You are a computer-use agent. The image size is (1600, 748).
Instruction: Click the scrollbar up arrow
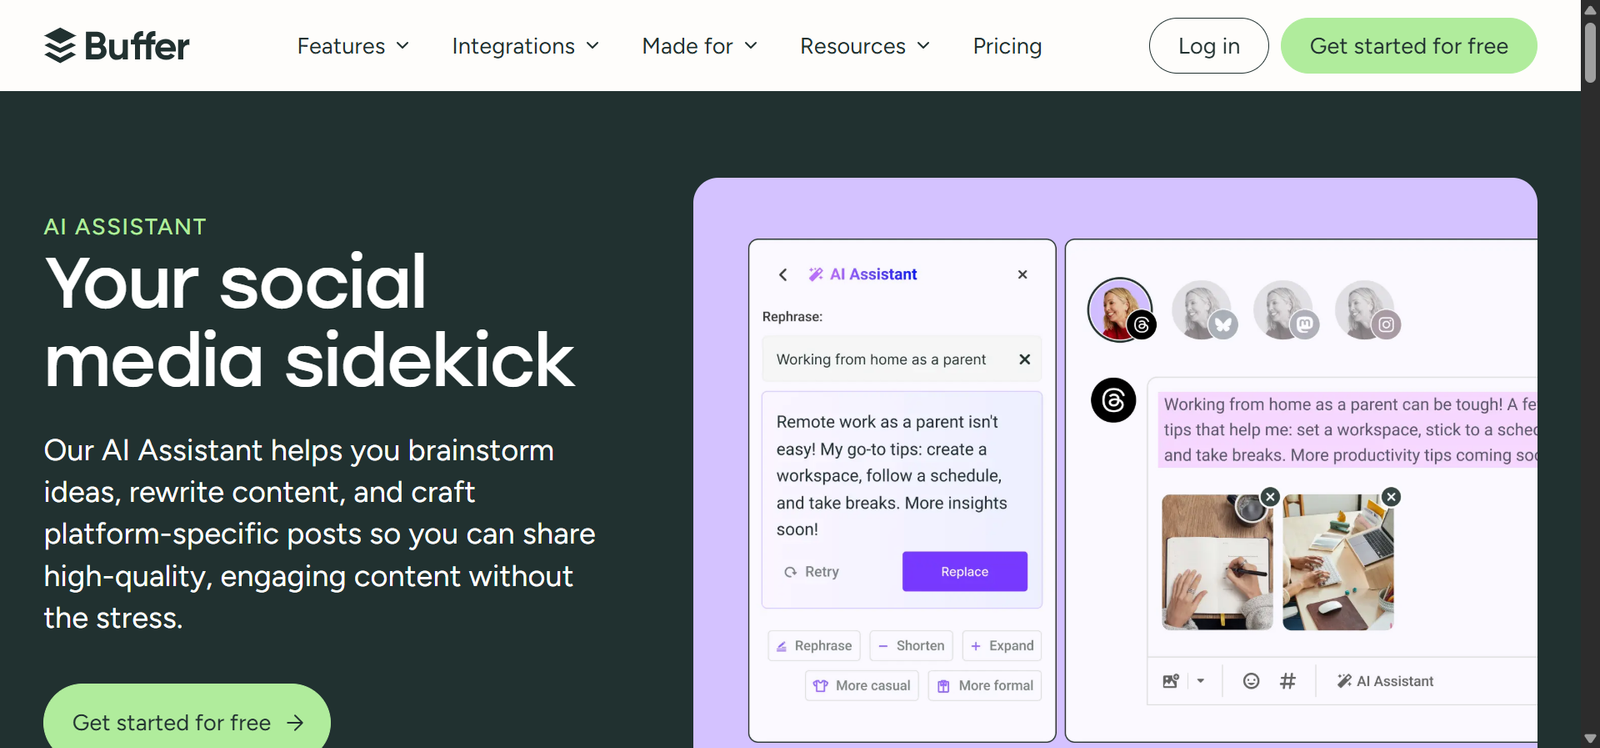1590,9
